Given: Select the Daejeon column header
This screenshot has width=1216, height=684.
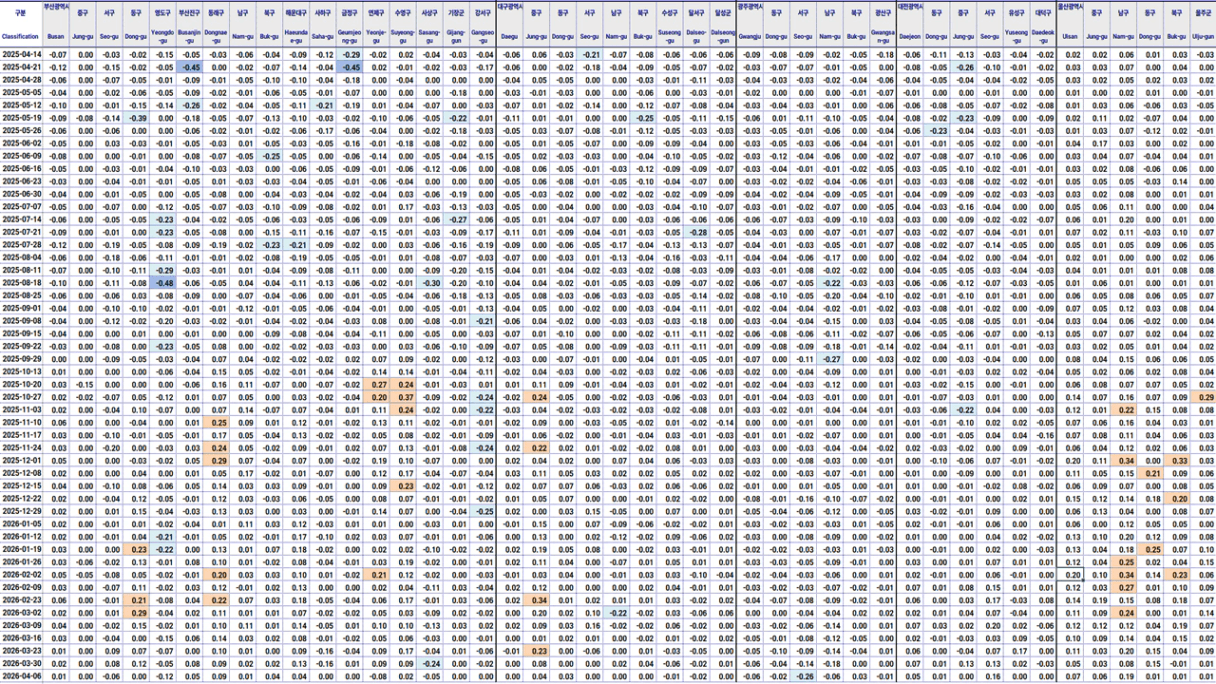Looking at the screenshot, I should click(910, 36).
